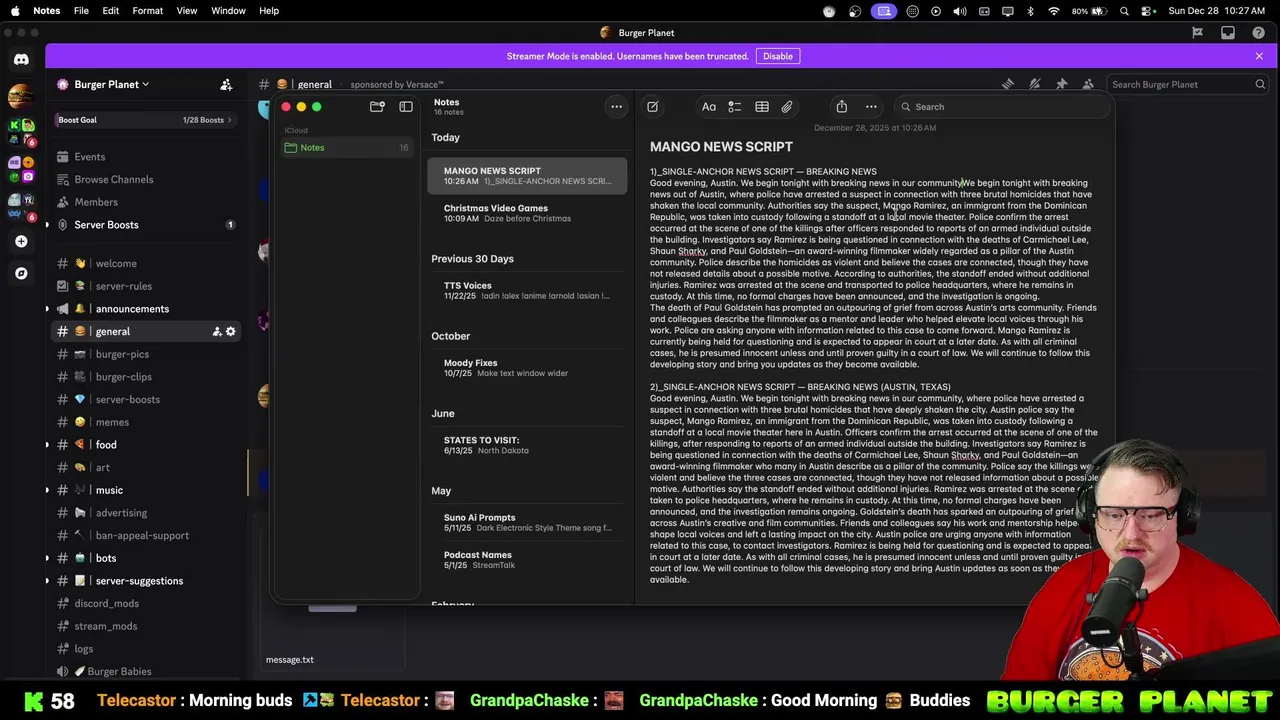Disable Streamer Mode button
Image resolution: width=1280 pixels, height=720 pixels.
pos(777,56)
